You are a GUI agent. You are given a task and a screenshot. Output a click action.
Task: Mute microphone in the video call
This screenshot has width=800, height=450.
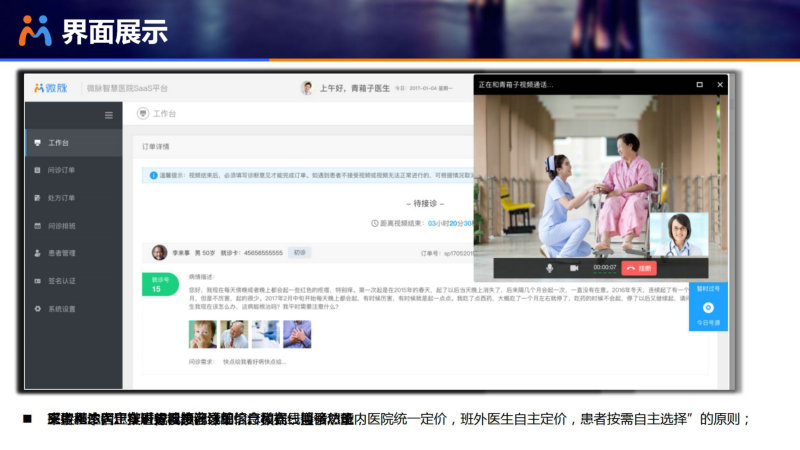pyautogui.click(x=549, y=268)
